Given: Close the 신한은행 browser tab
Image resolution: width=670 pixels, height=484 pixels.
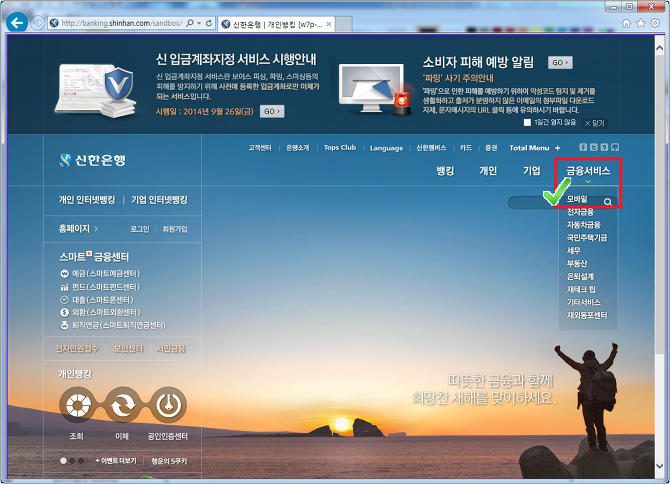Looking at the screenshot, I should [329, 24].
